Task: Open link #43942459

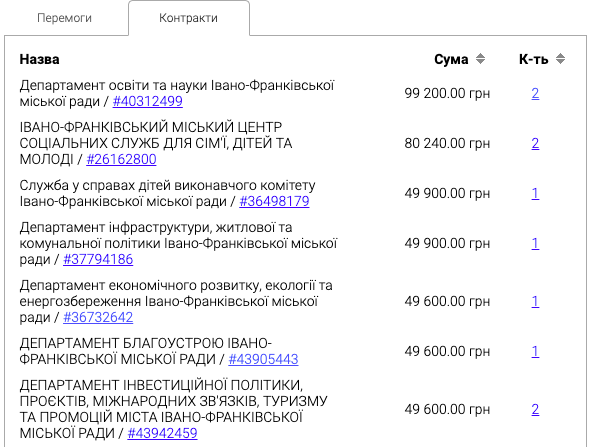Action: coord(162,433)
